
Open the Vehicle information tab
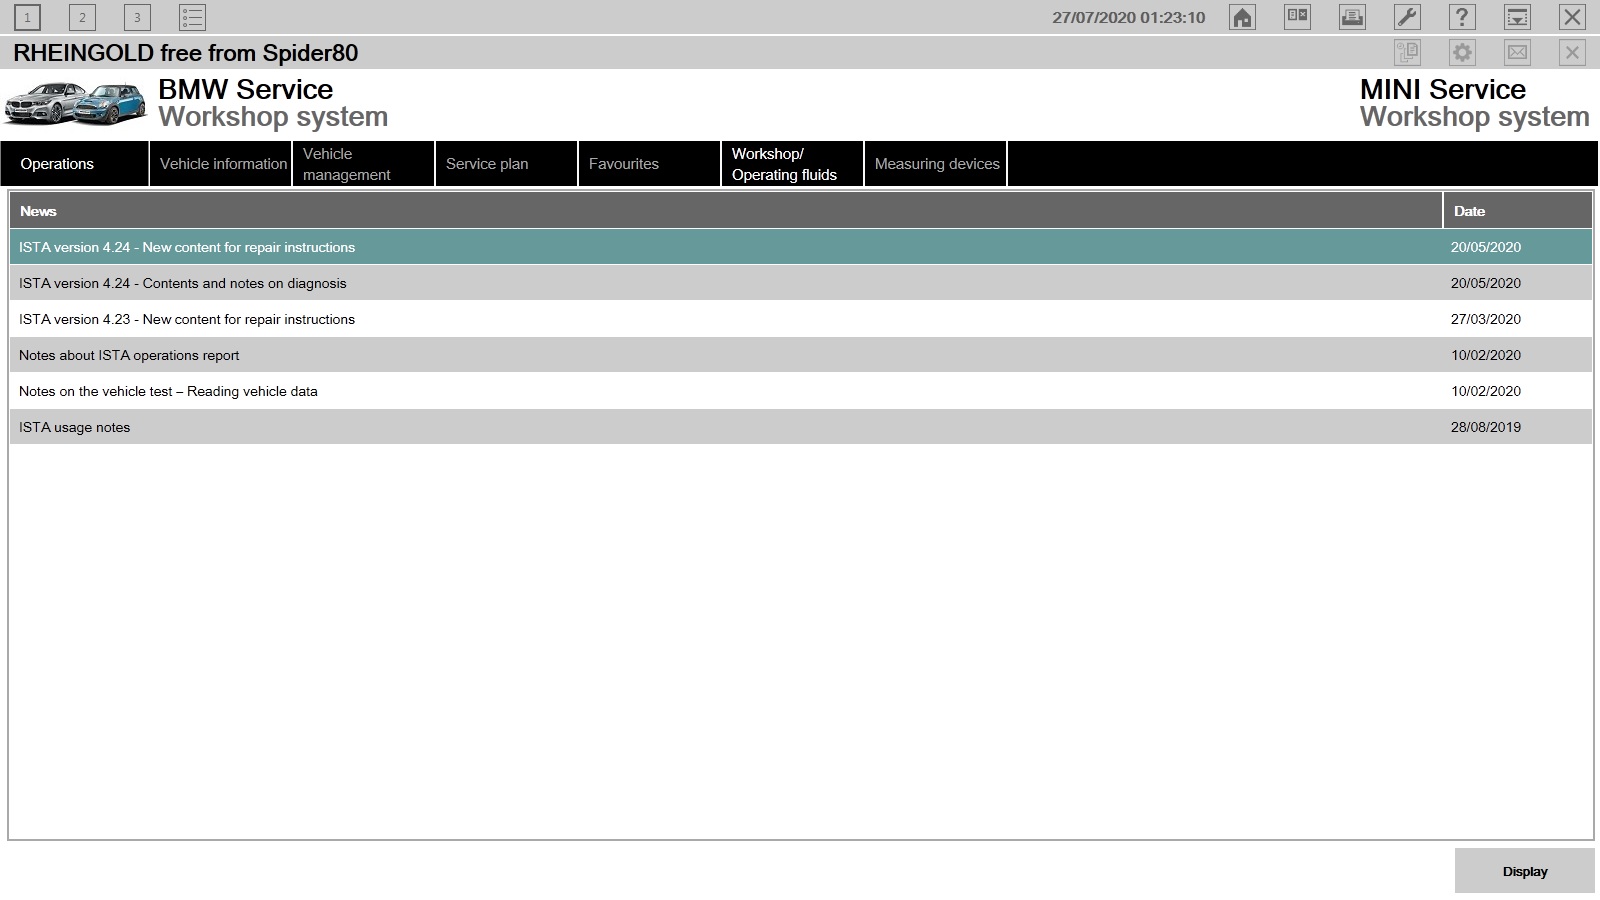click(223, 164)
